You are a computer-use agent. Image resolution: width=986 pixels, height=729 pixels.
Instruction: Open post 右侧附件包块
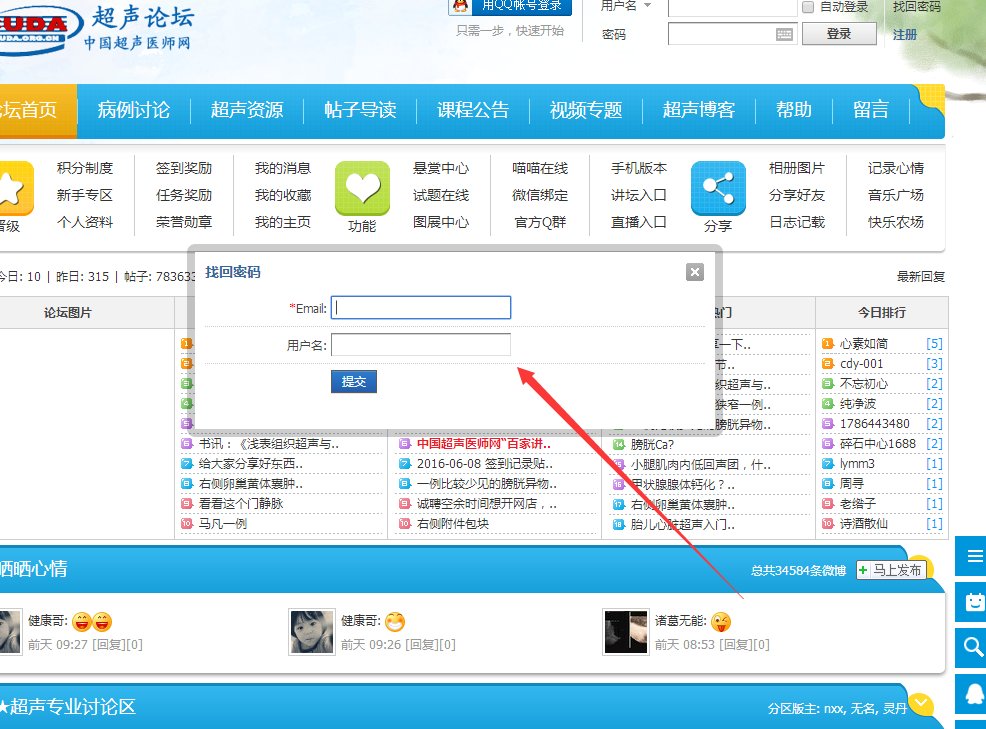(x=453, y=524)
